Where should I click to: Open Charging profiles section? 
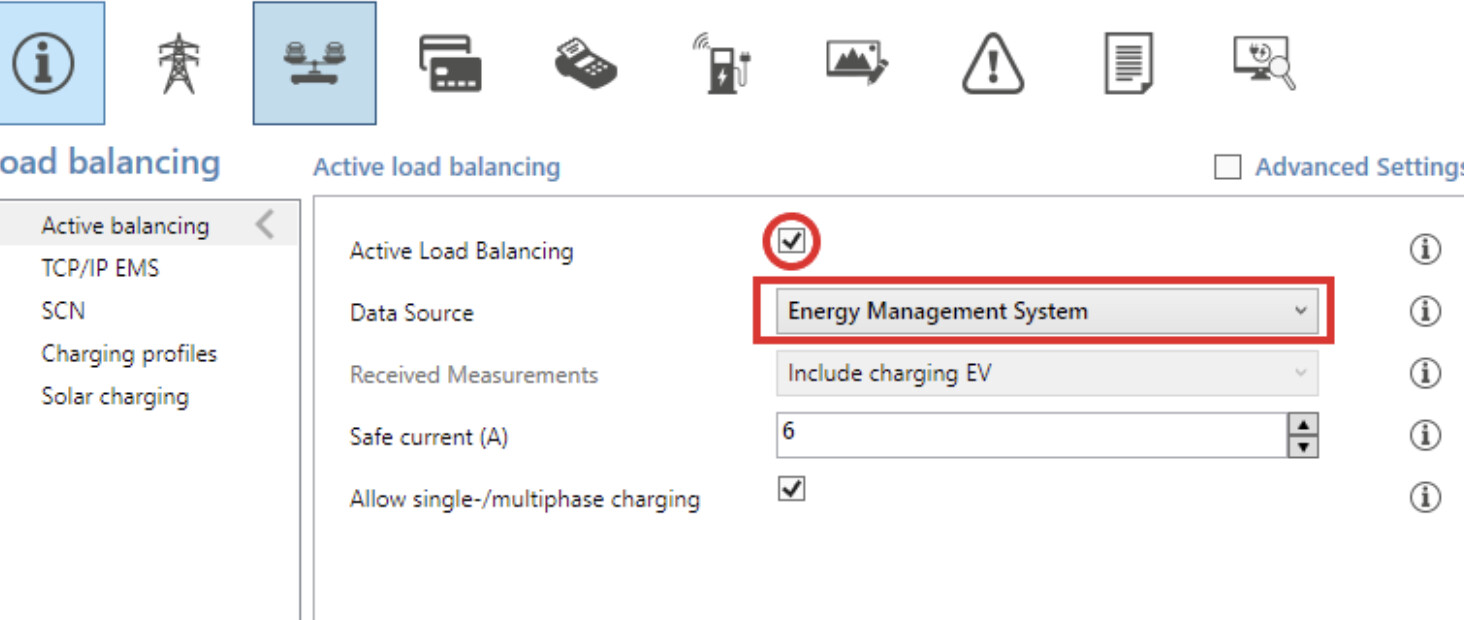[129, 354]
